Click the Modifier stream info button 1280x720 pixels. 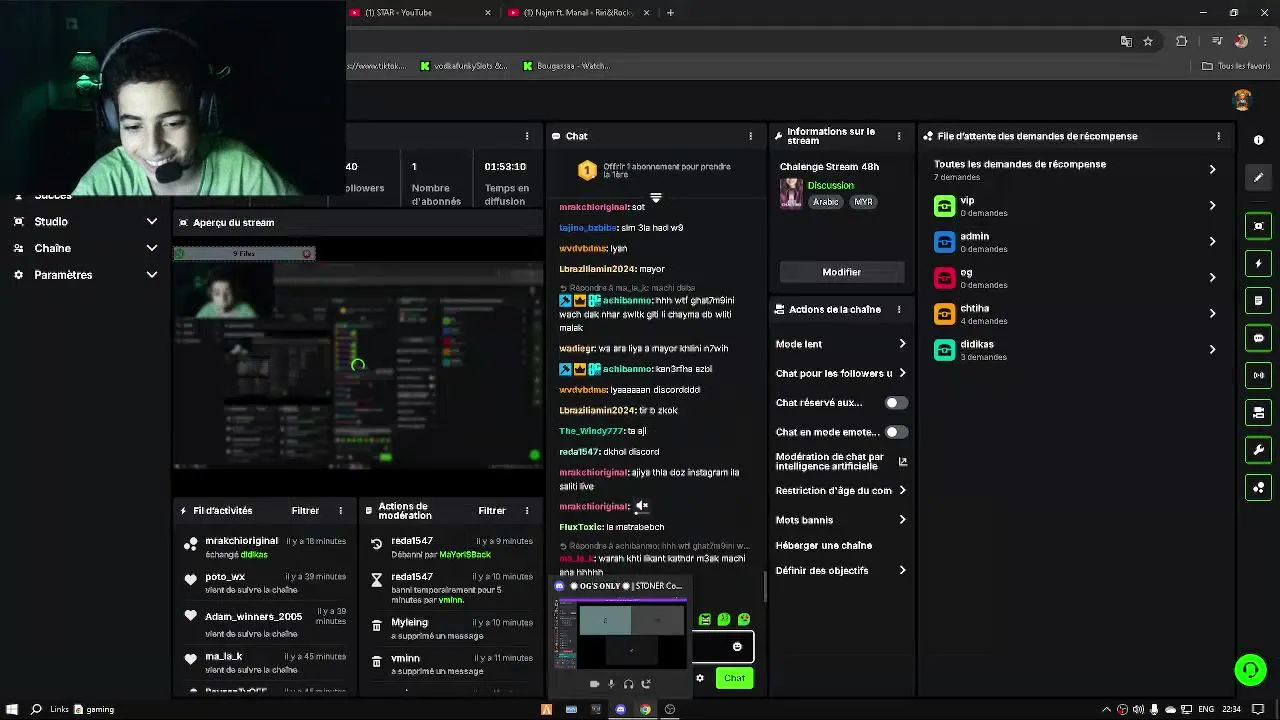point(841,272)
